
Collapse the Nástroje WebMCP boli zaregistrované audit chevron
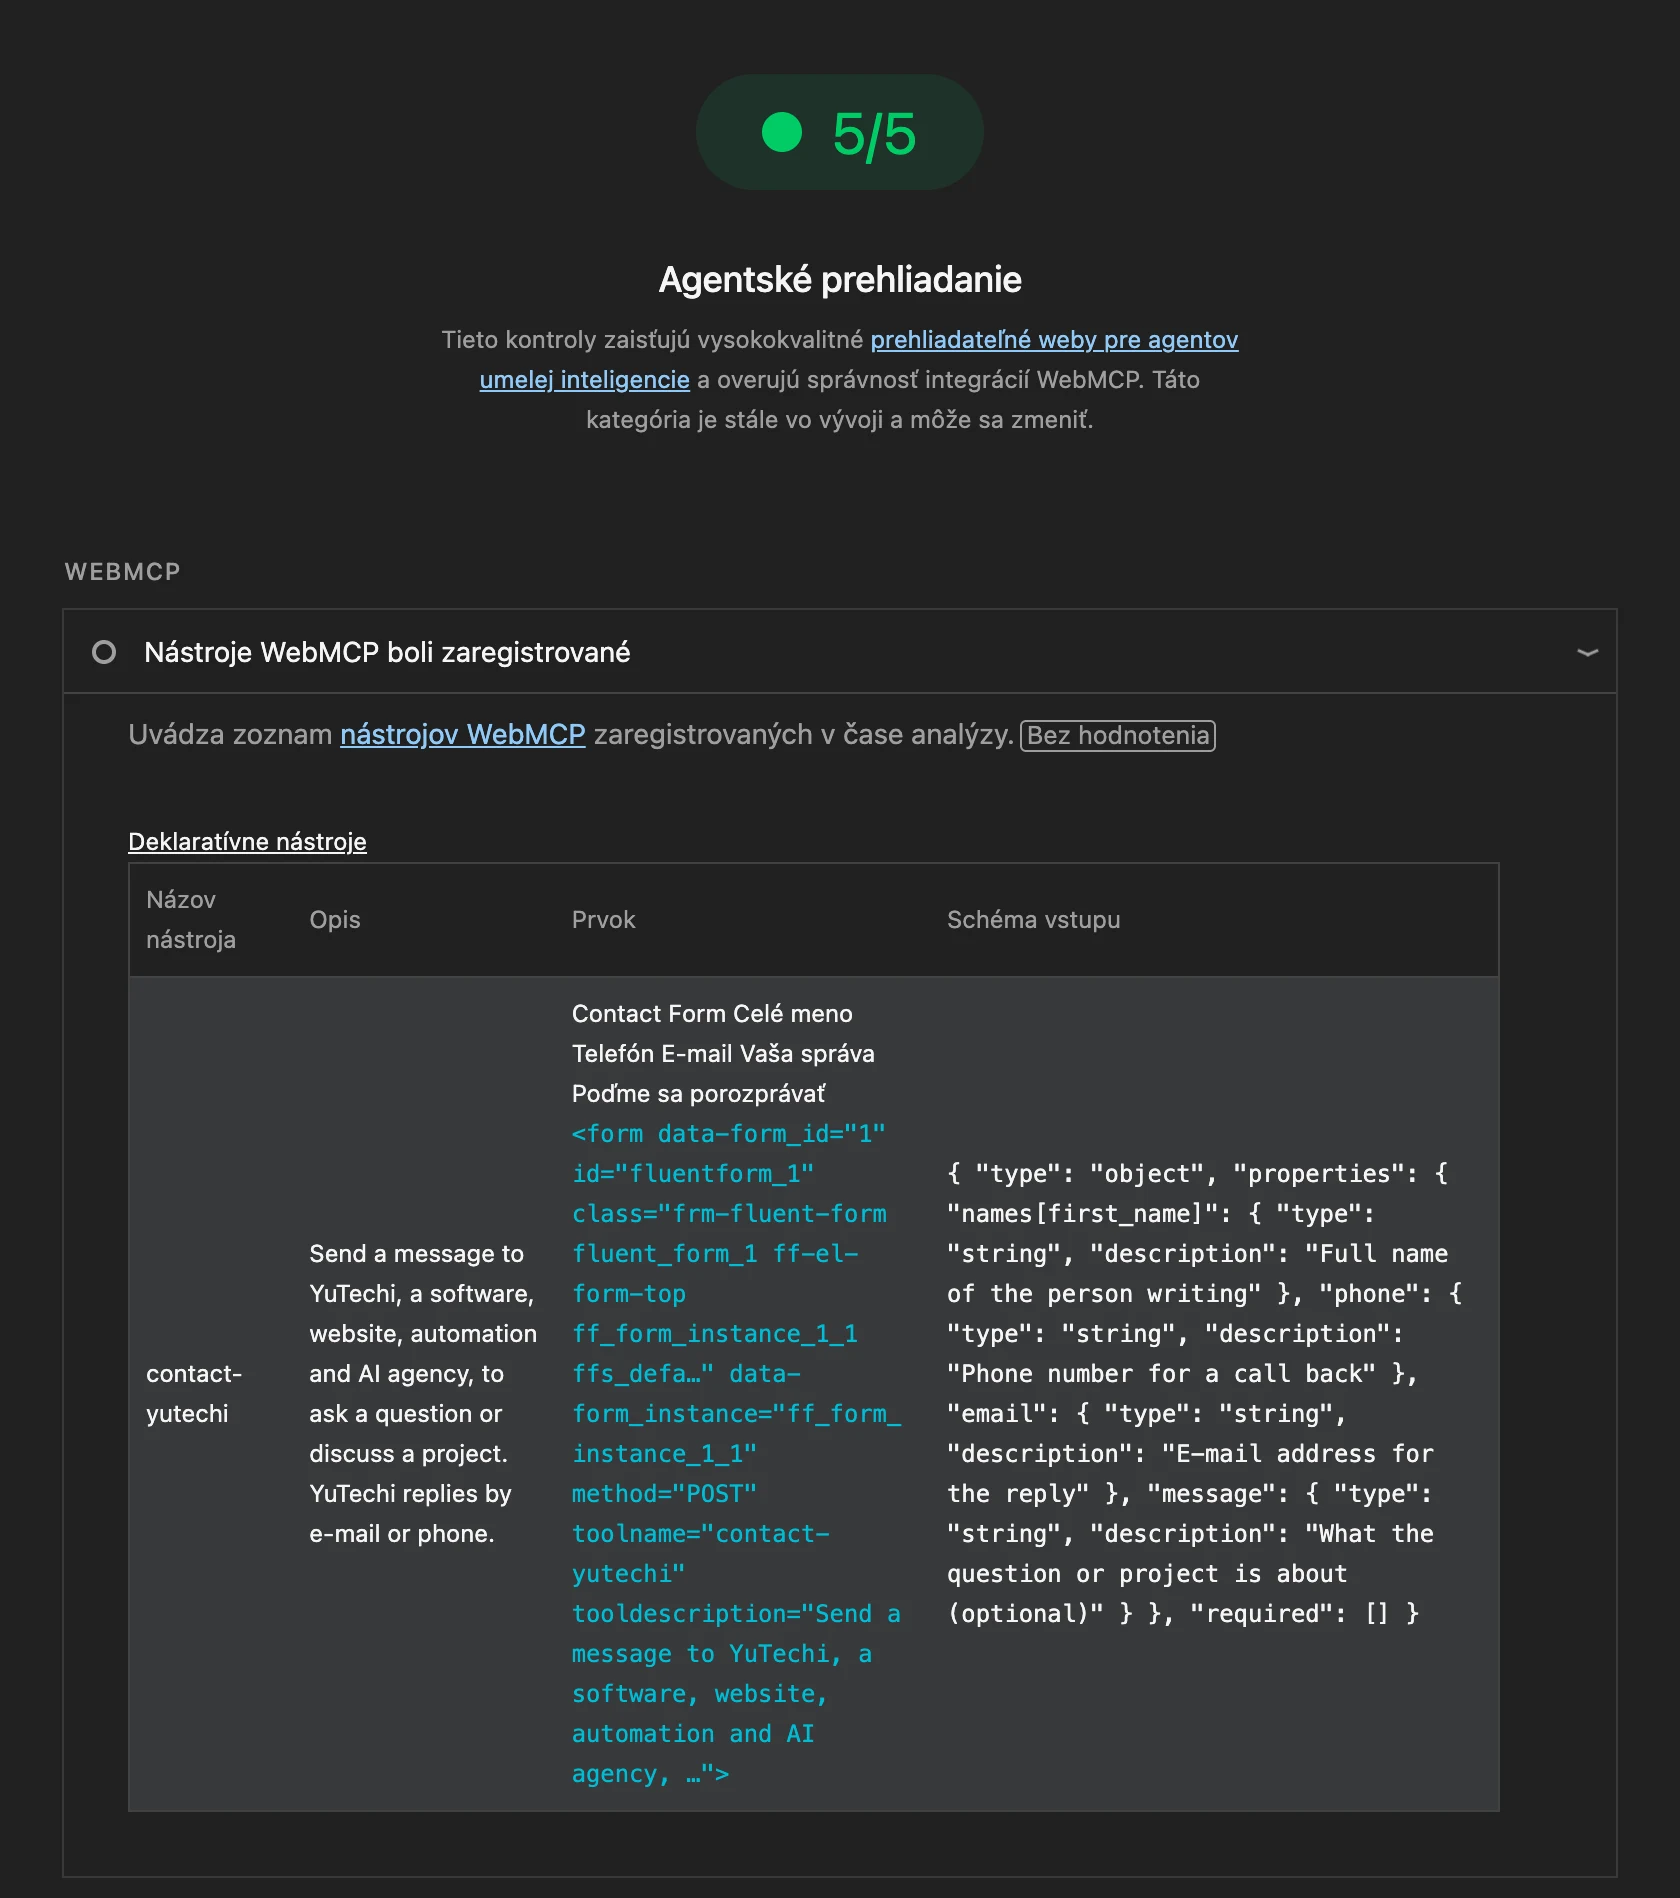tap(1587, 652)
